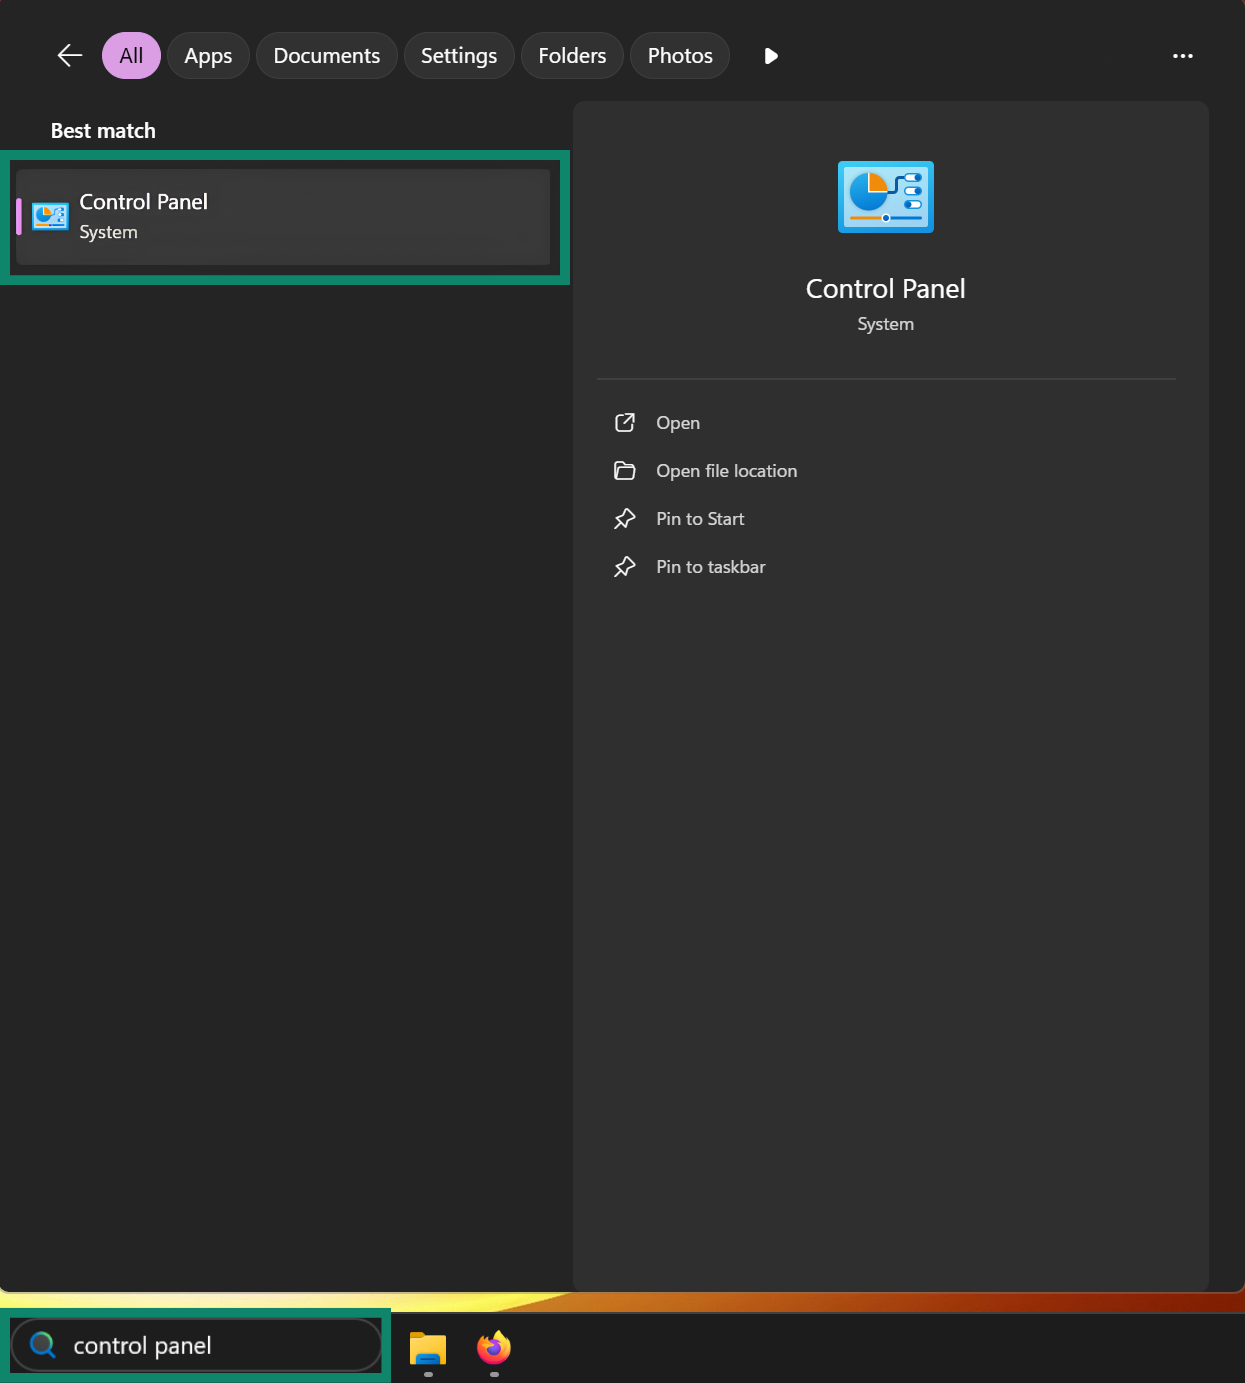Show more filter categories arrow
1245x1383 pixels.
[x=771, y=56]
